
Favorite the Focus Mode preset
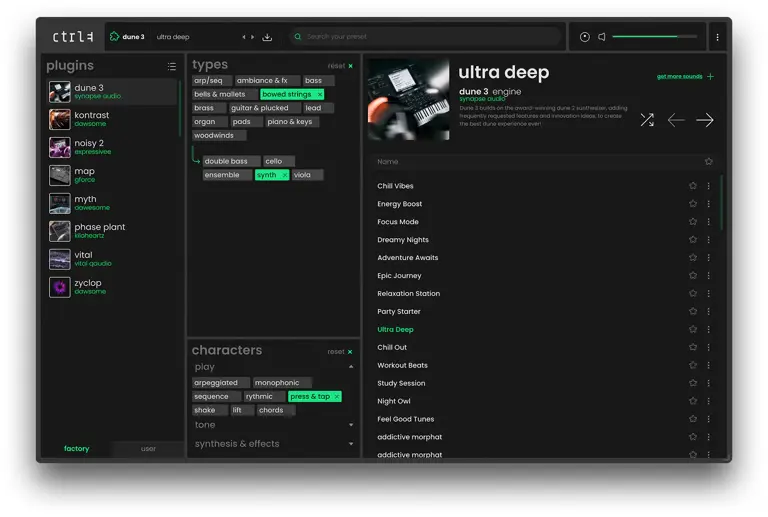[693, 221]
